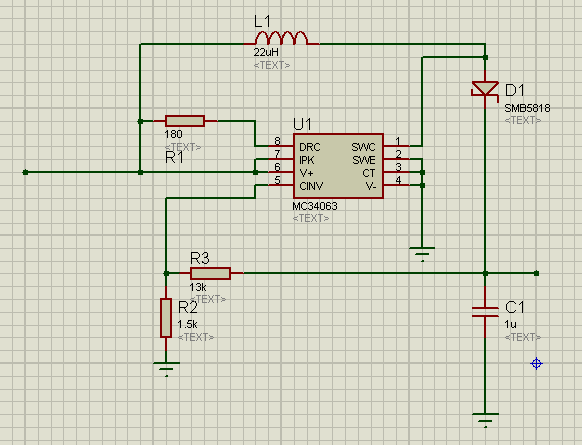Select the SMB5818 diode value label
This screenshot has width=582, height=445.
[x=527, y=108]
